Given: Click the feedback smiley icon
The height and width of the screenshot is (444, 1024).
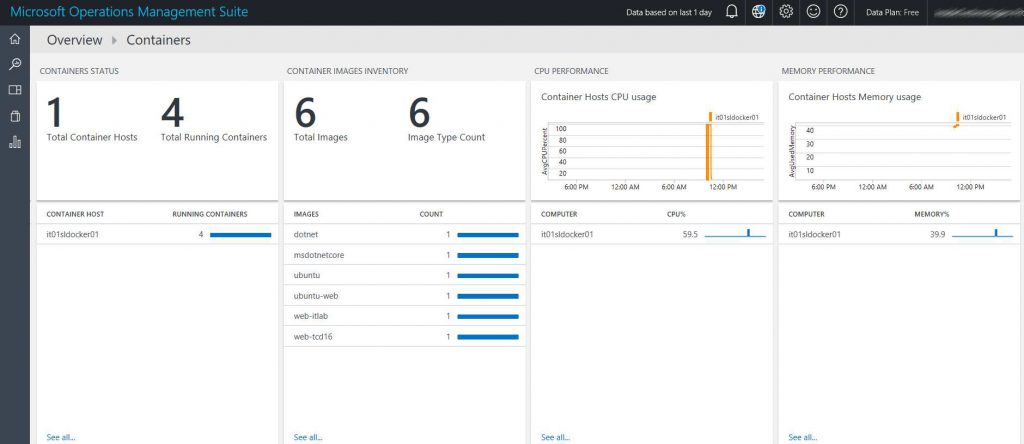Looking at the screenshot, I should click(813, 12).
